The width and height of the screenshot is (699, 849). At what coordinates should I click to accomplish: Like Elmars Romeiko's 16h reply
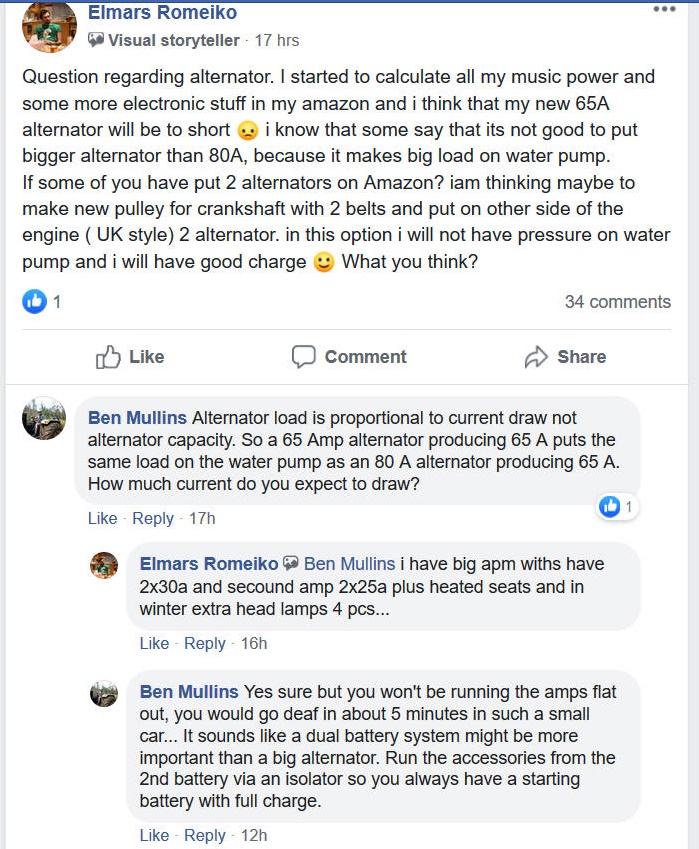tap(154, 643)
